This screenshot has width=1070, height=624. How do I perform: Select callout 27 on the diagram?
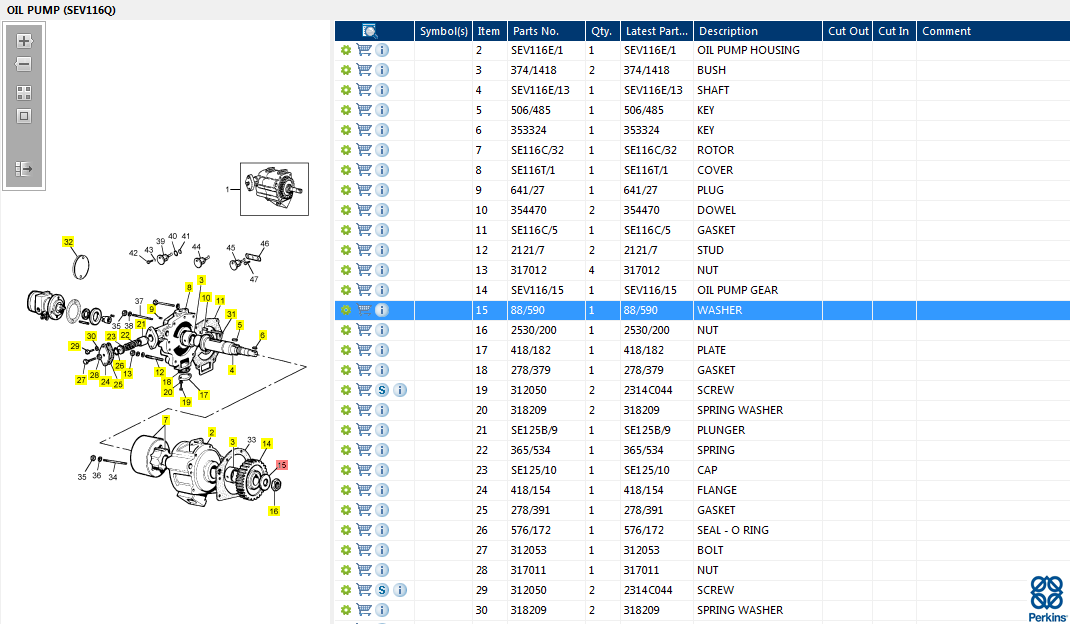(81, 380)
